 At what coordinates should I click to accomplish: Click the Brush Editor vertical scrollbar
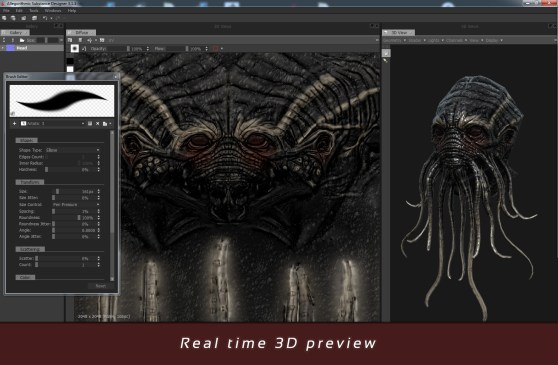pos(112,205)
